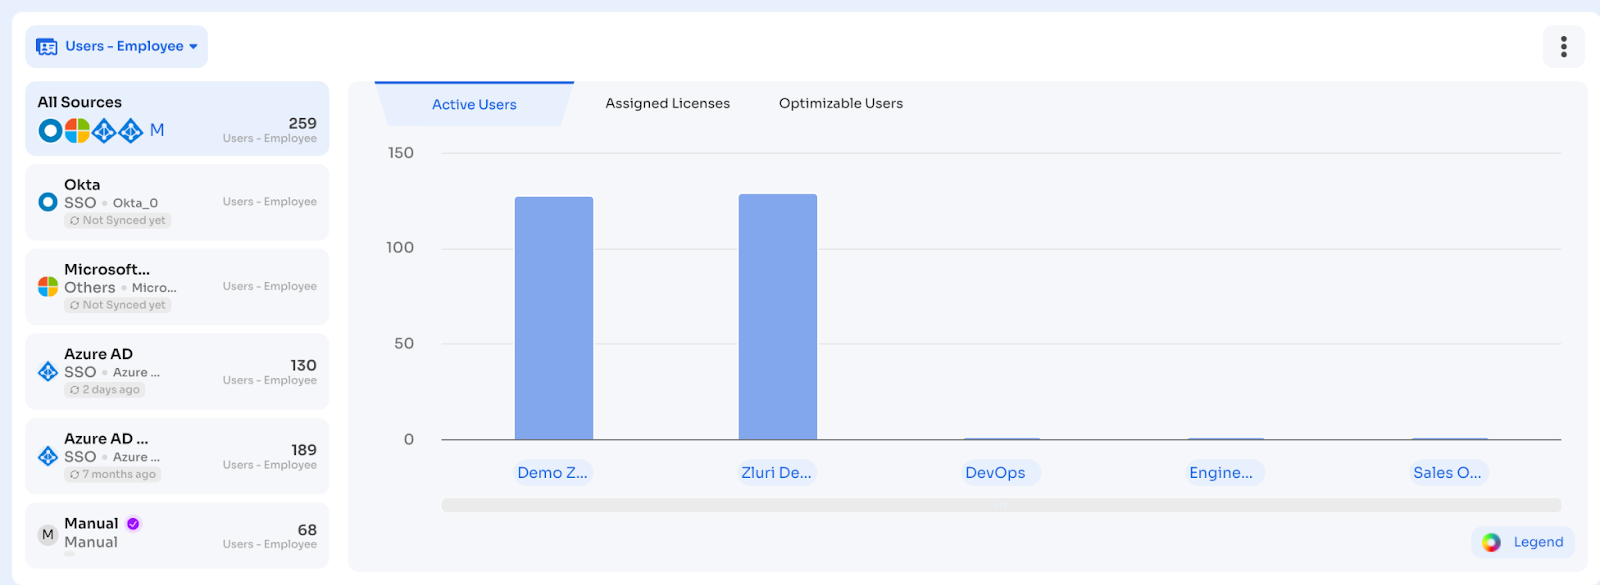Click the Zluri De... axis label
Screen dimensions: 1600x585
777,473
